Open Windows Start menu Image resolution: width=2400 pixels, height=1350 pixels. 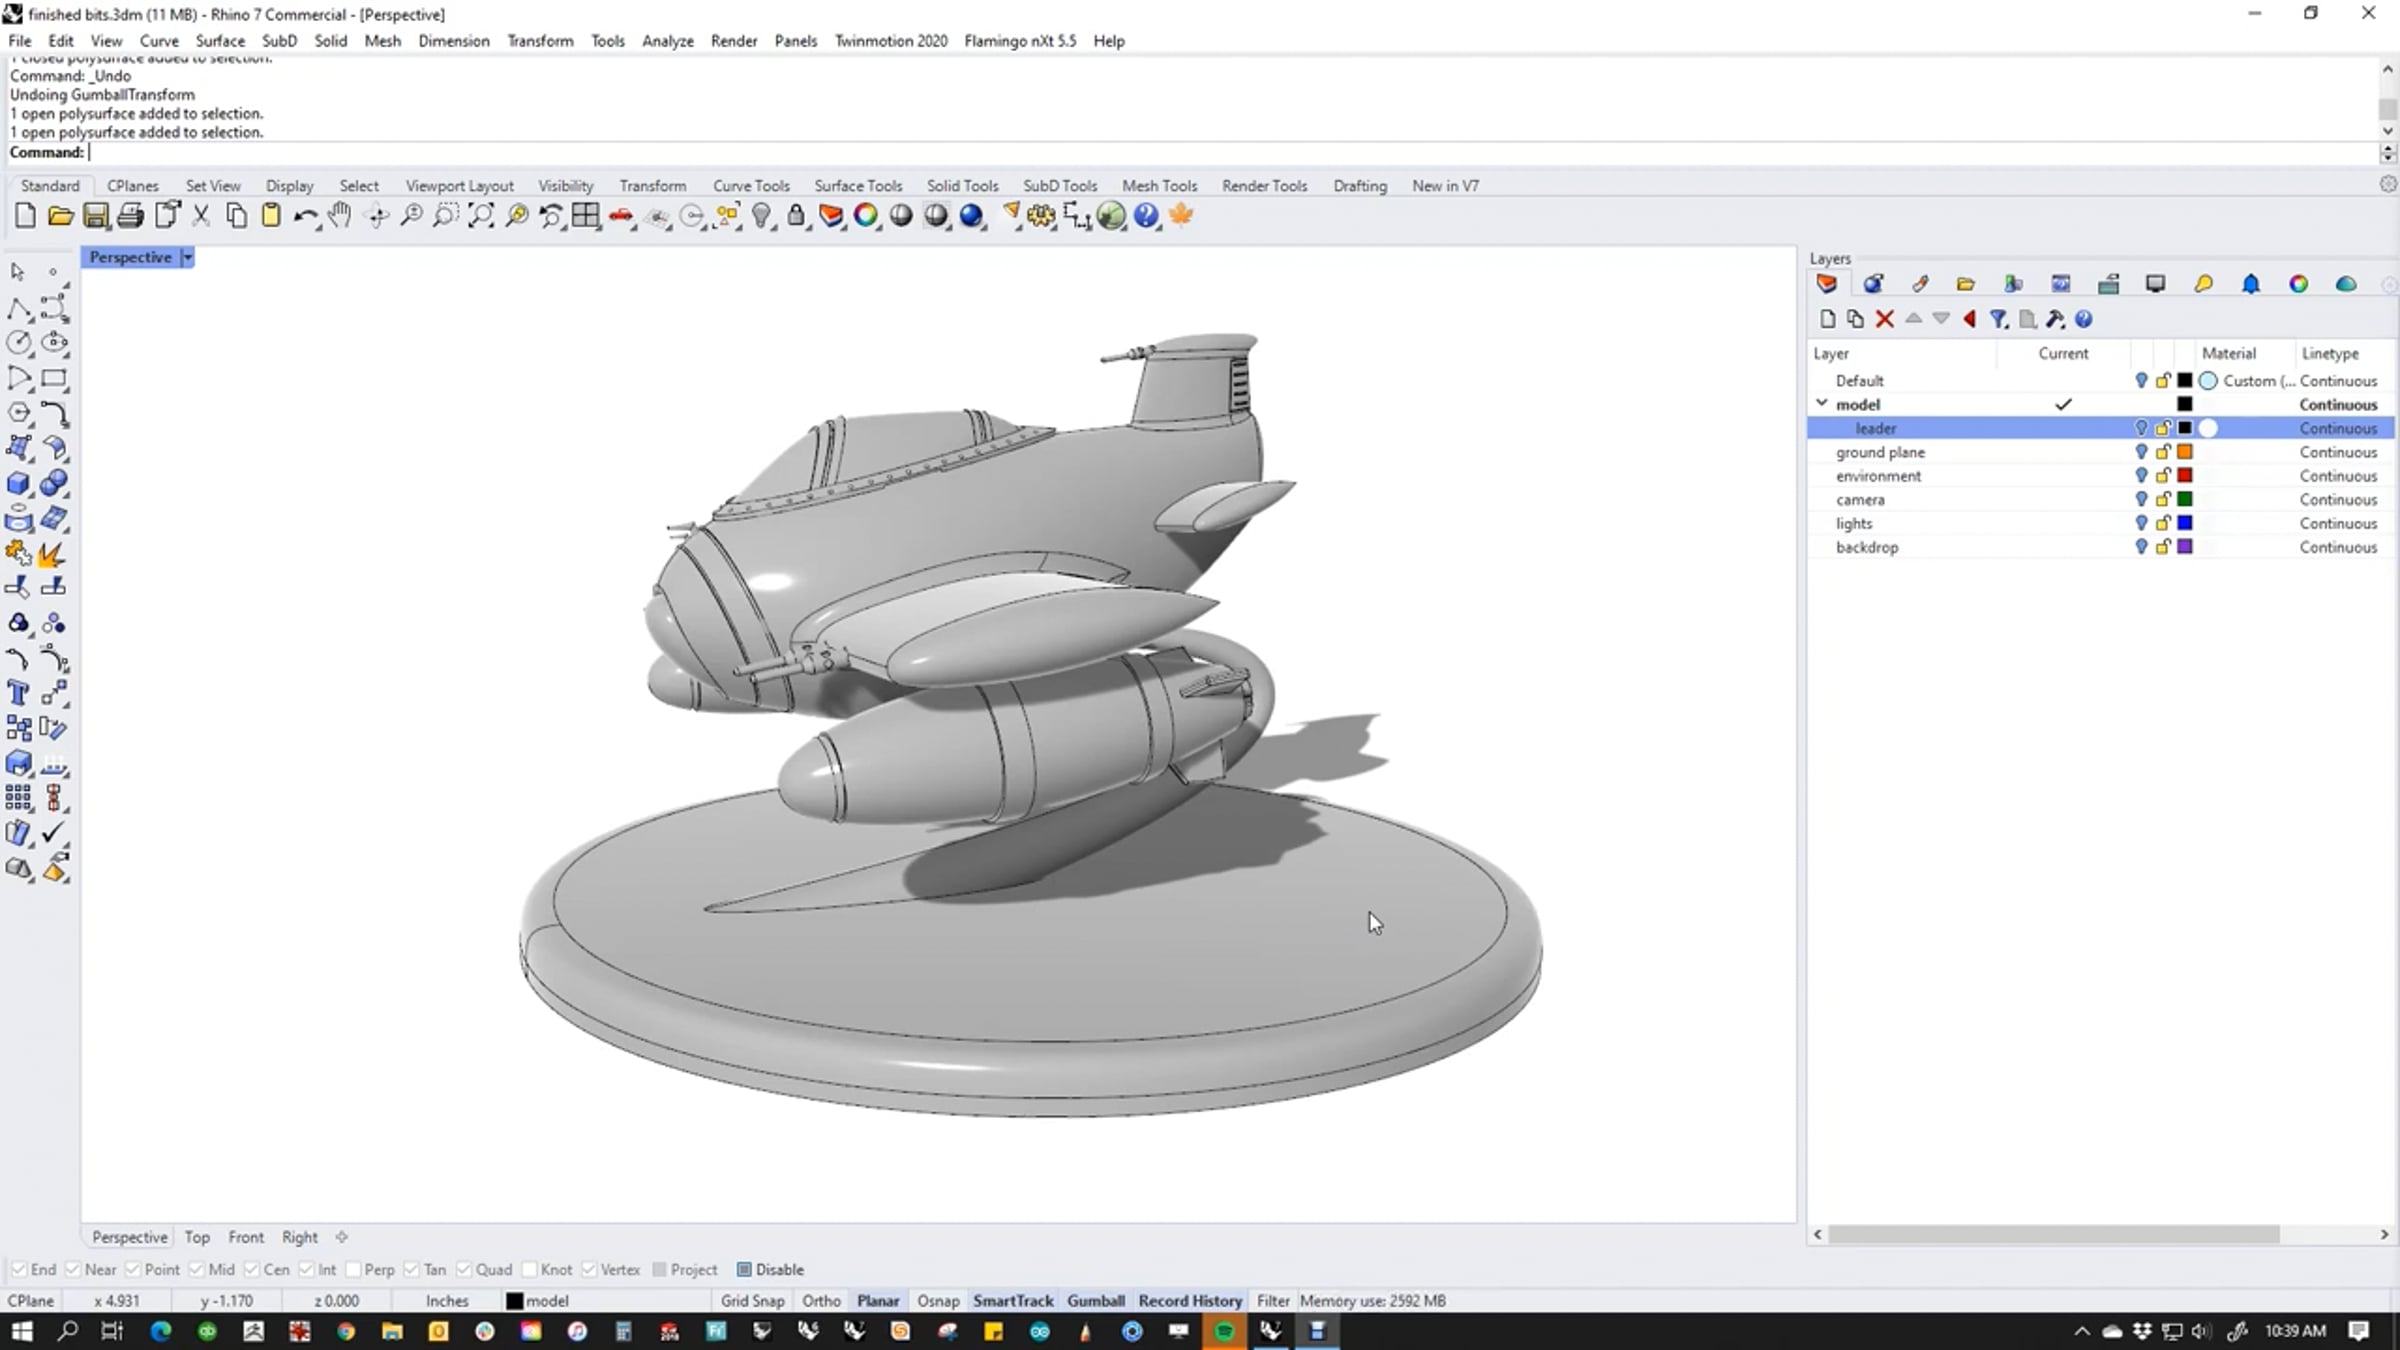[22, 1331]
